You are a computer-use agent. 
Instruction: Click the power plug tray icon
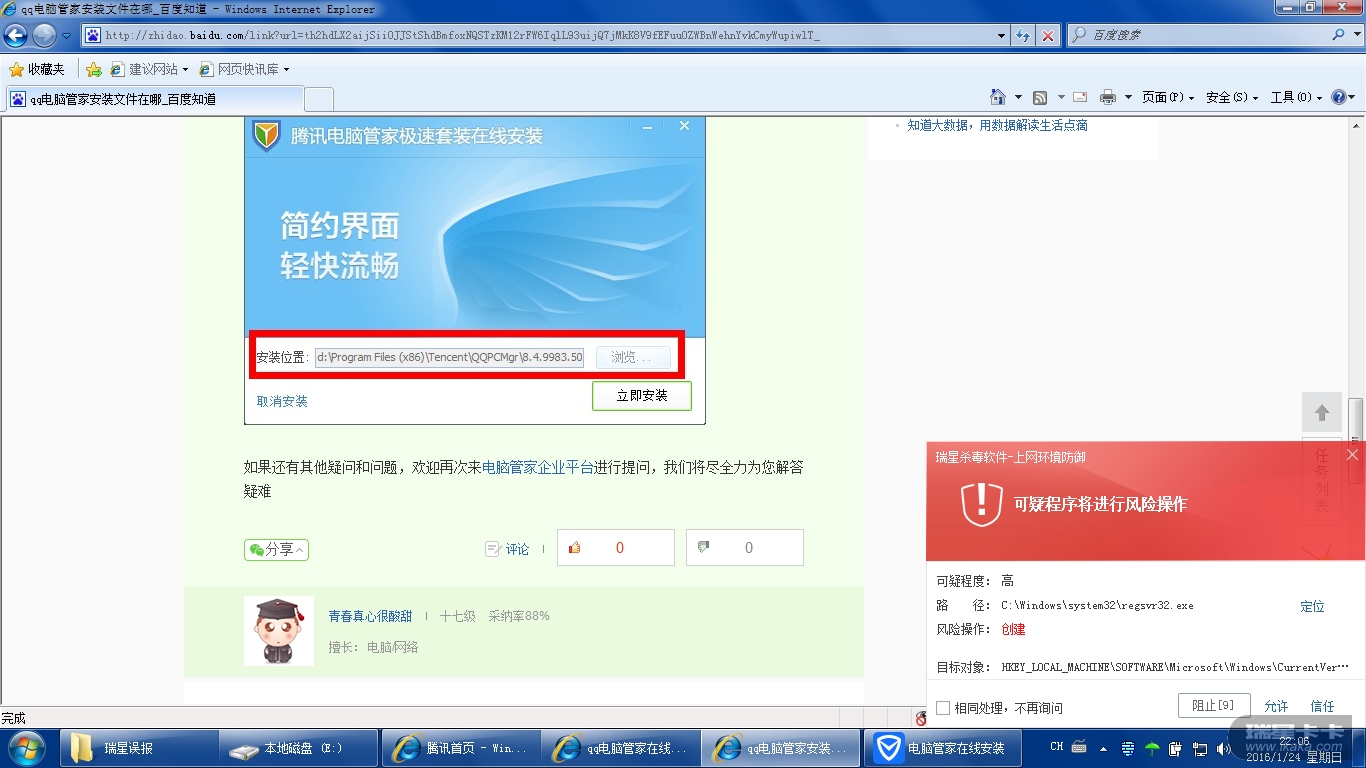coord(1176,748)
